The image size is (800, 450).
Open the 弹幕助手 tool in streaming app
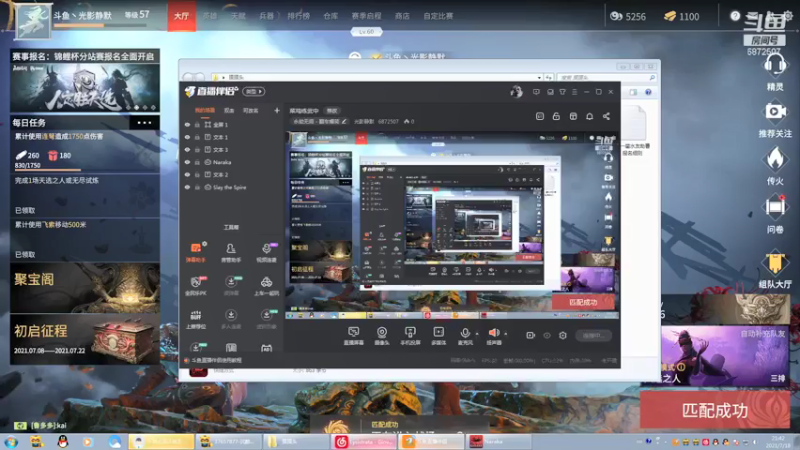[x=196, y=252]
